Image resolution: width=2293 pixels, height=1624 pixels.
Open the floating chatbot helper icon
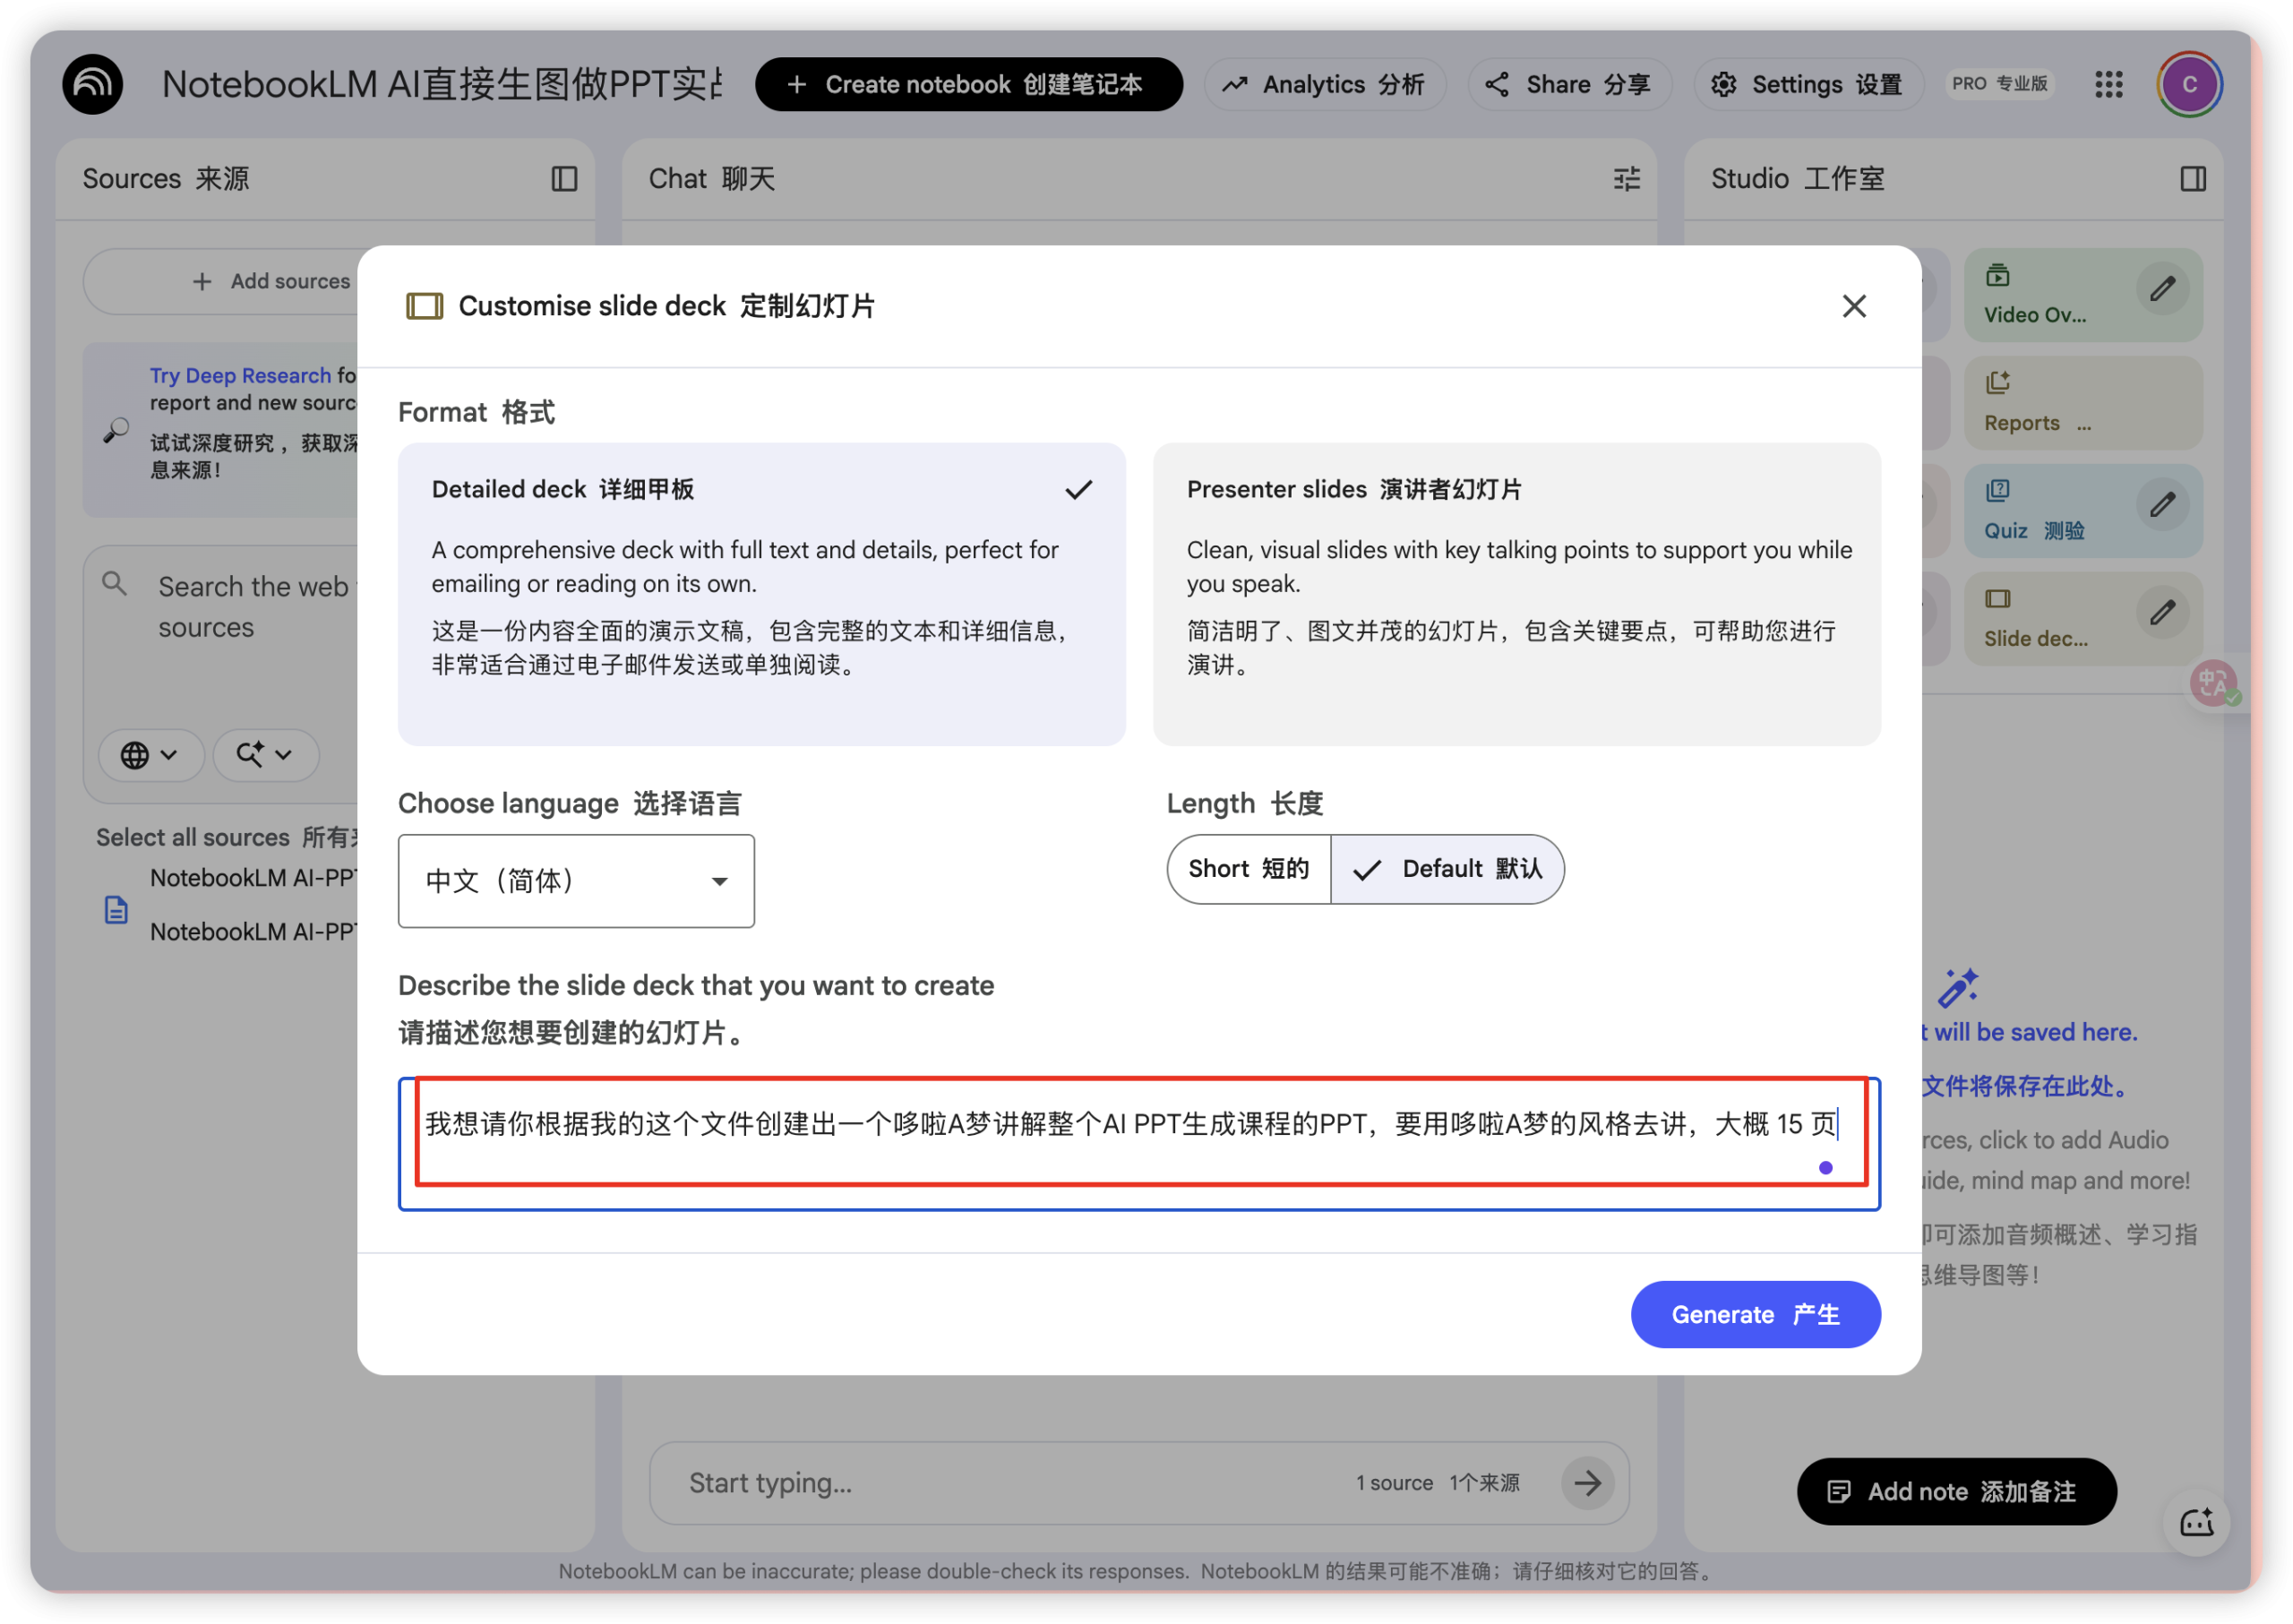pyautogui.click(x=2196, y=1522)
